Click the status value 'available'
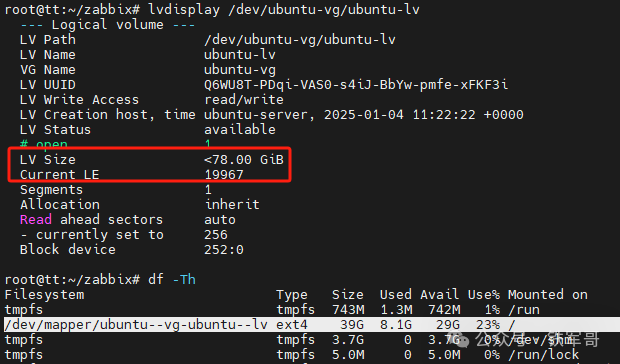This screenshot has width=620, height=364. 240,130
